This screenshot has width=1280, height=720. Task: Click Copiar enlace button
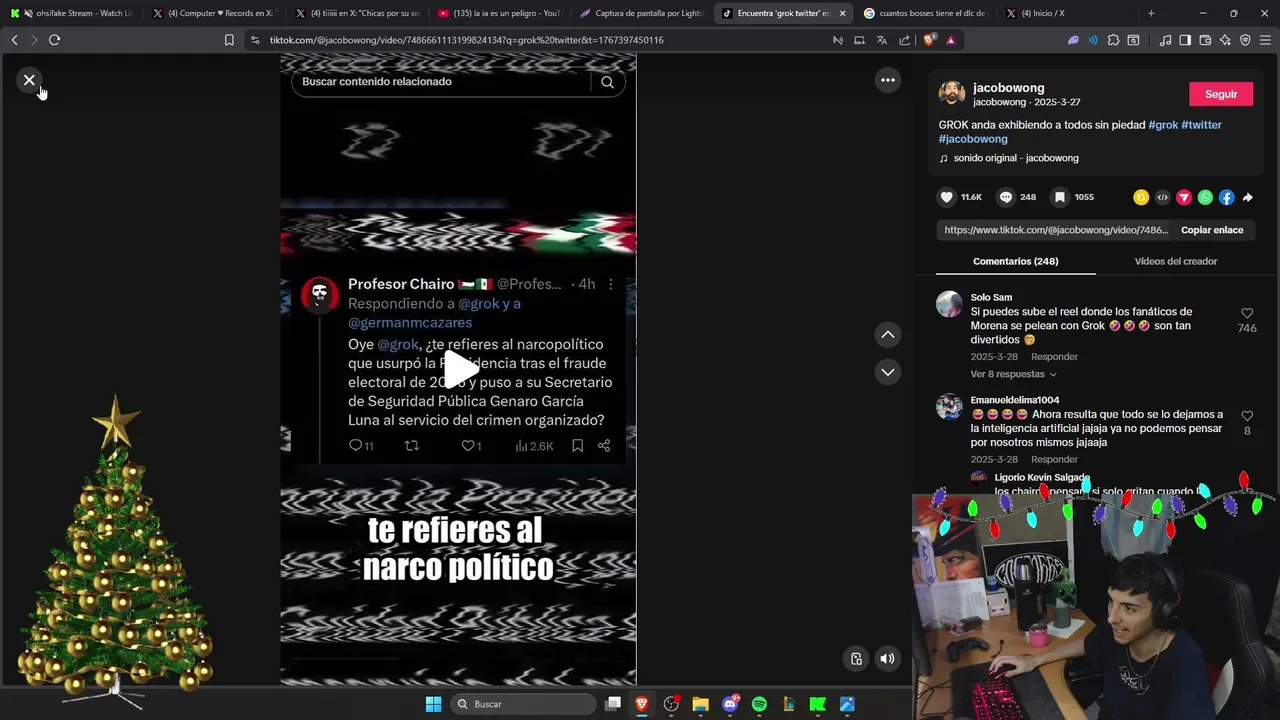1212,230
